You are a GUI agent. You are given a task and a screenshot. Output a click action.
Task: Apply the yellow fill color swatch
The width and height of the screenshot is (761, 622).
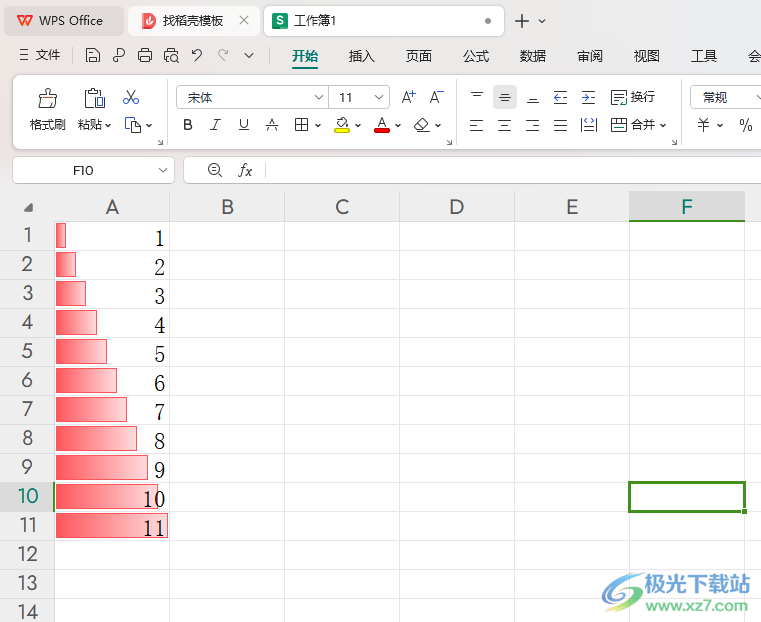click(342, 125)
